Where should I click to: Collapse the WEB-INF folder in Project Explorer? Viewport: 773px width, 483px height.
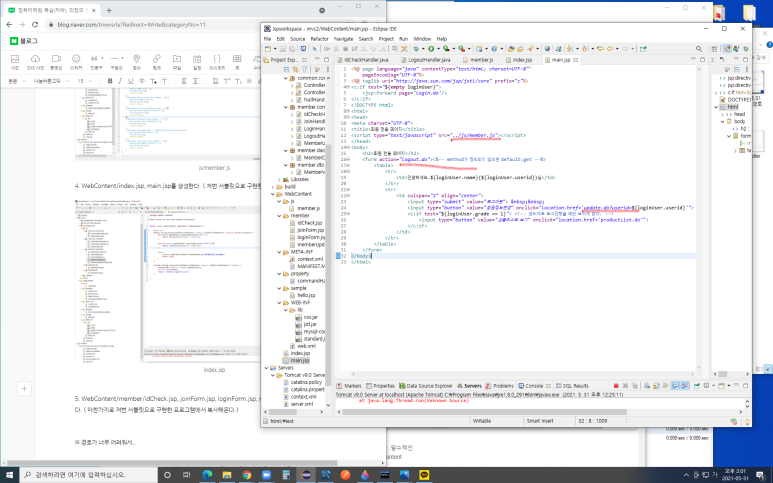click(280, 303)
